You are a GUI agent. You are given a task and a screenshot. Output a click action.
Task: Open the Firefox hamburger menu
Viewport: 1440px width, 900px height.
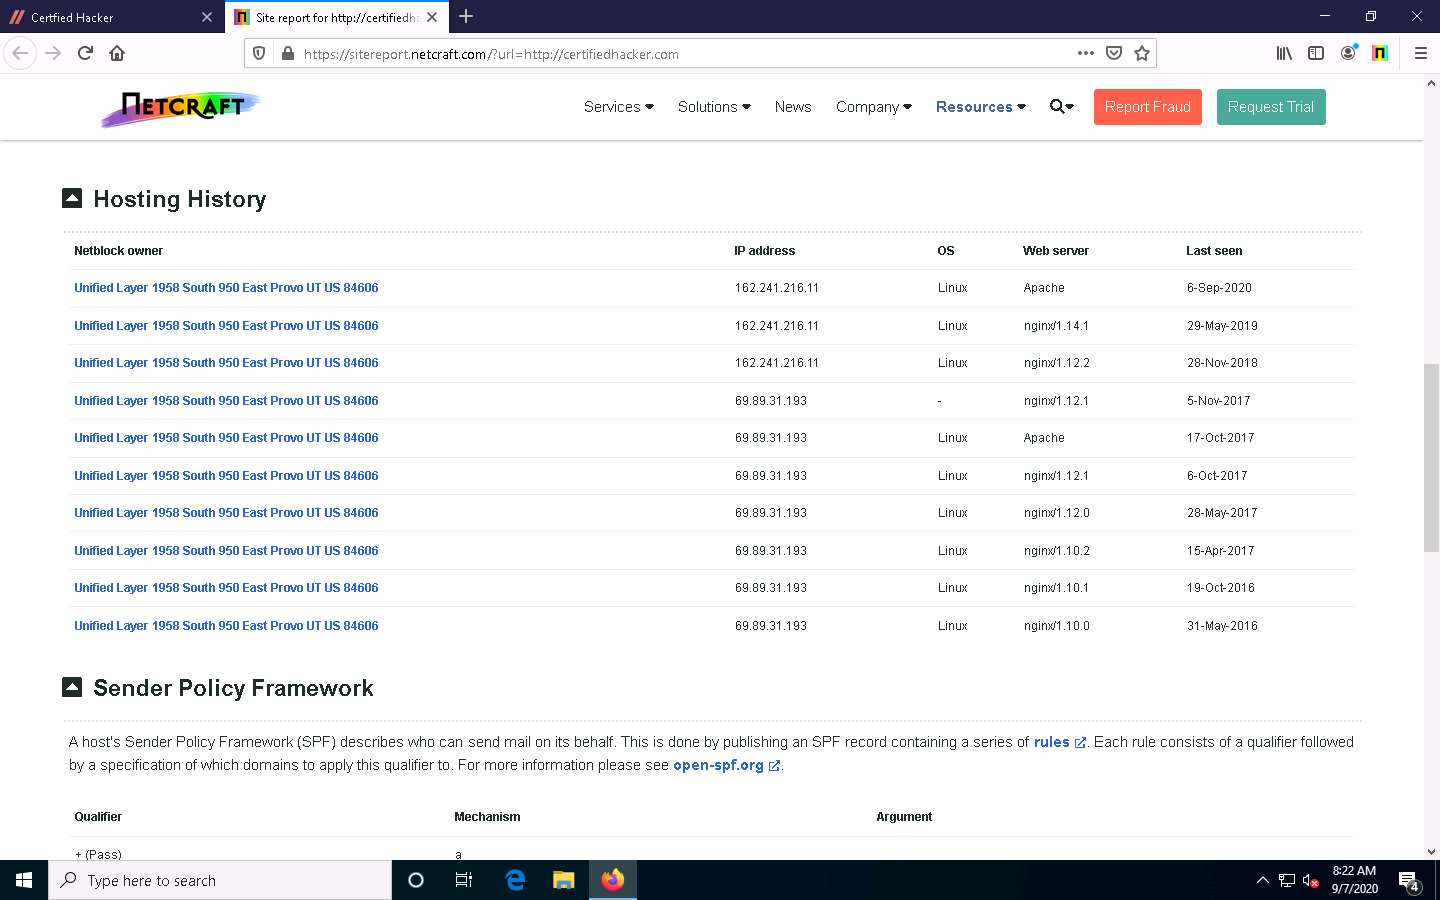coord(1420,53)
